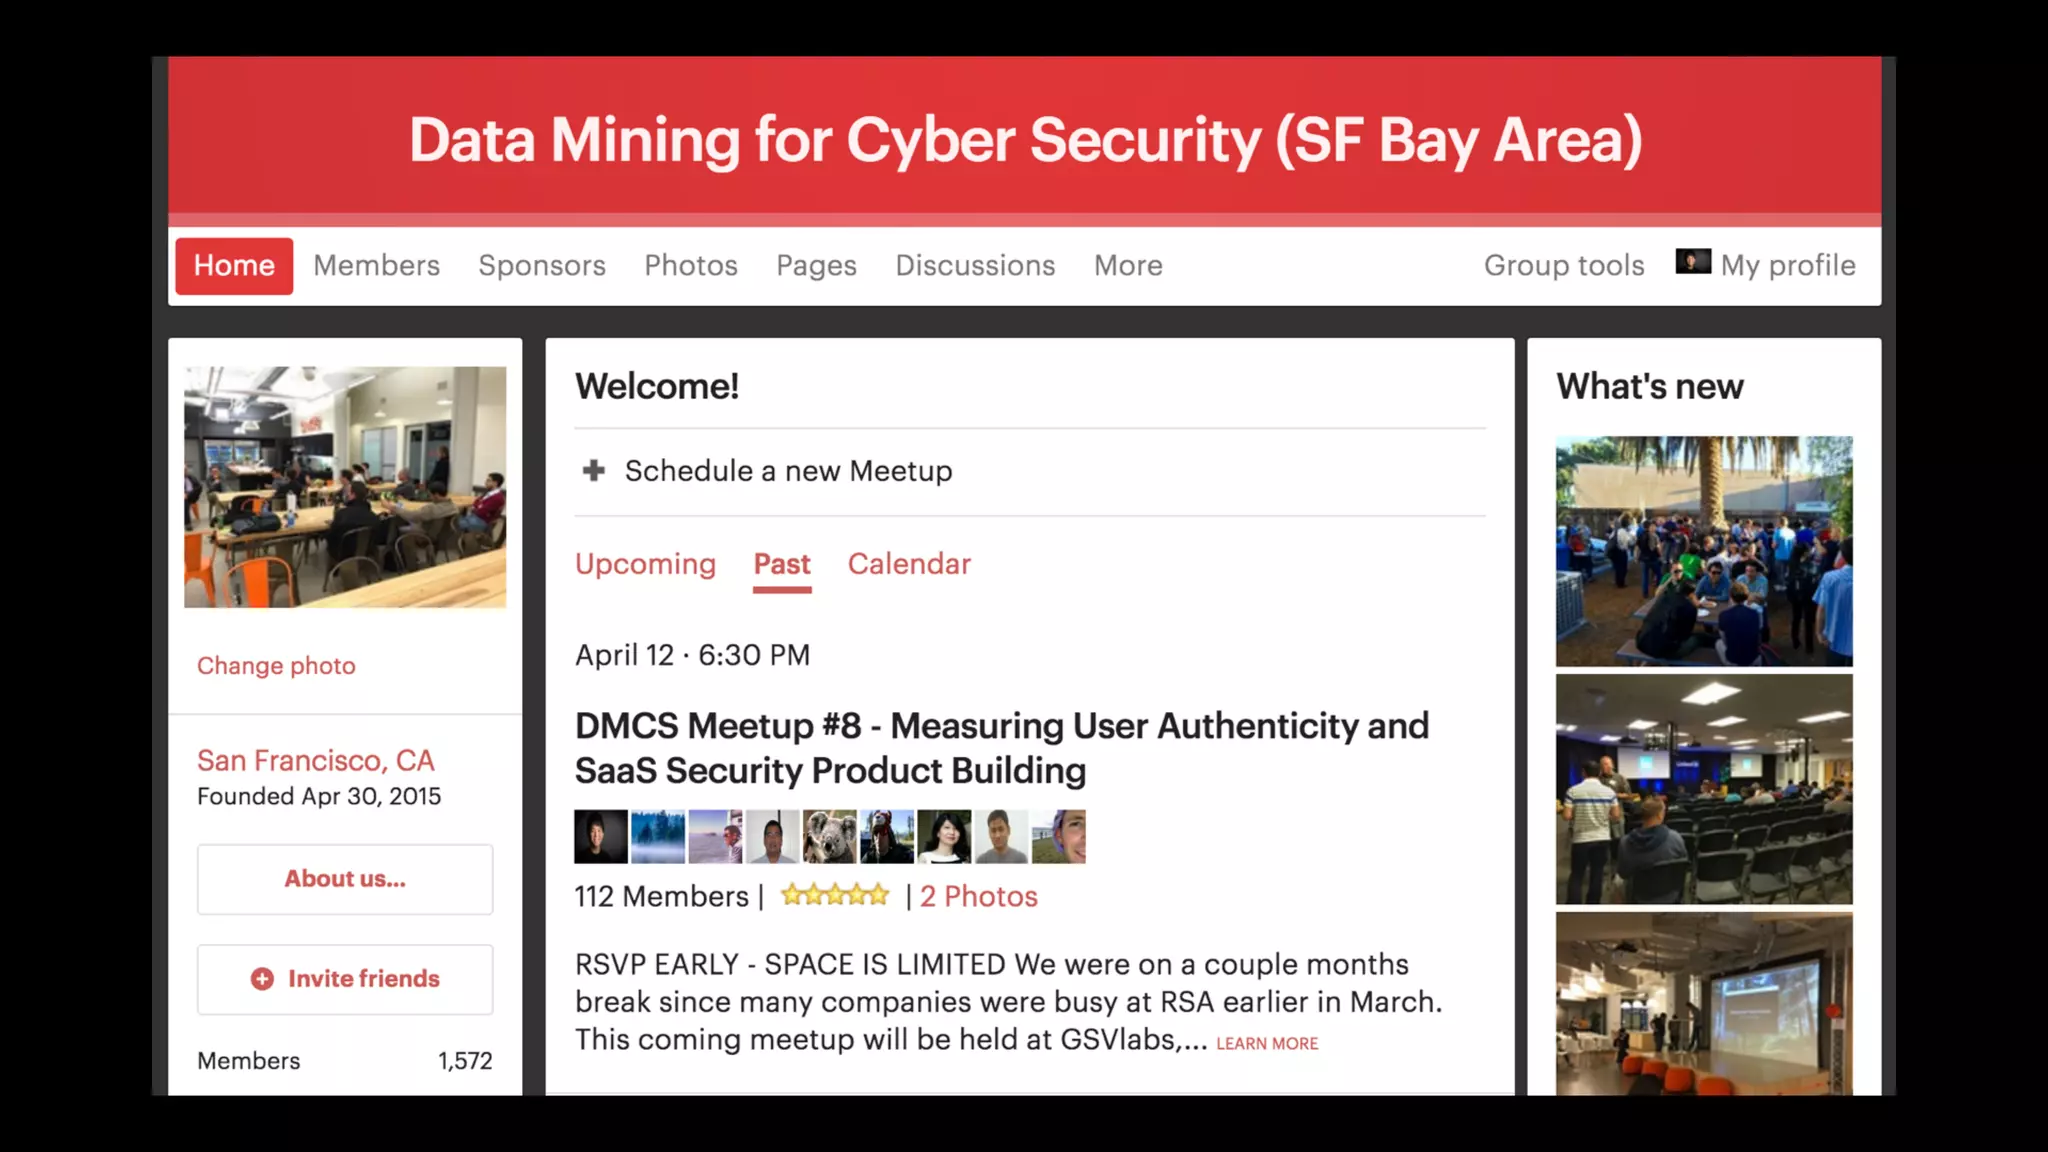Image resolution: width=2048 pixels, height=1152 pixels.
Task: Open the More navigation menu
Action: tap(1127, 265)
